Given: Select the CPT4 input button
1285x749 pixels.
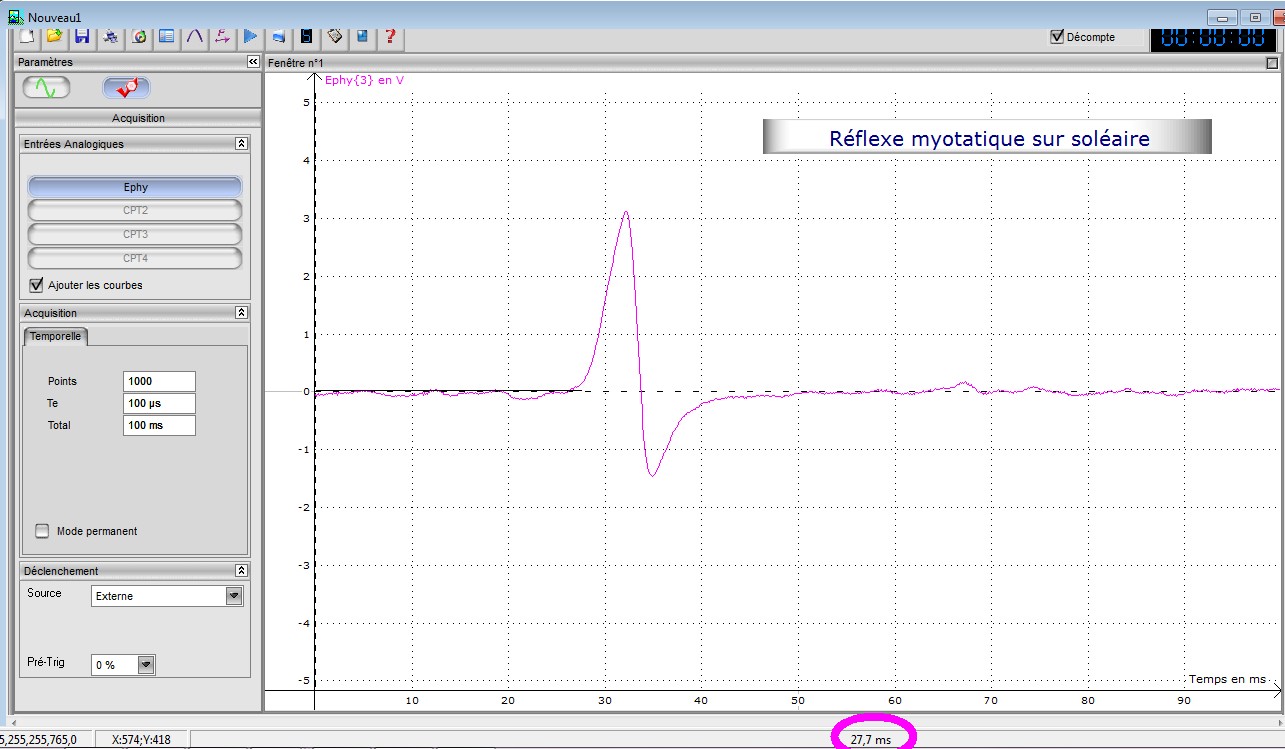Looking at the screenshot, I should tap(135, 258).
